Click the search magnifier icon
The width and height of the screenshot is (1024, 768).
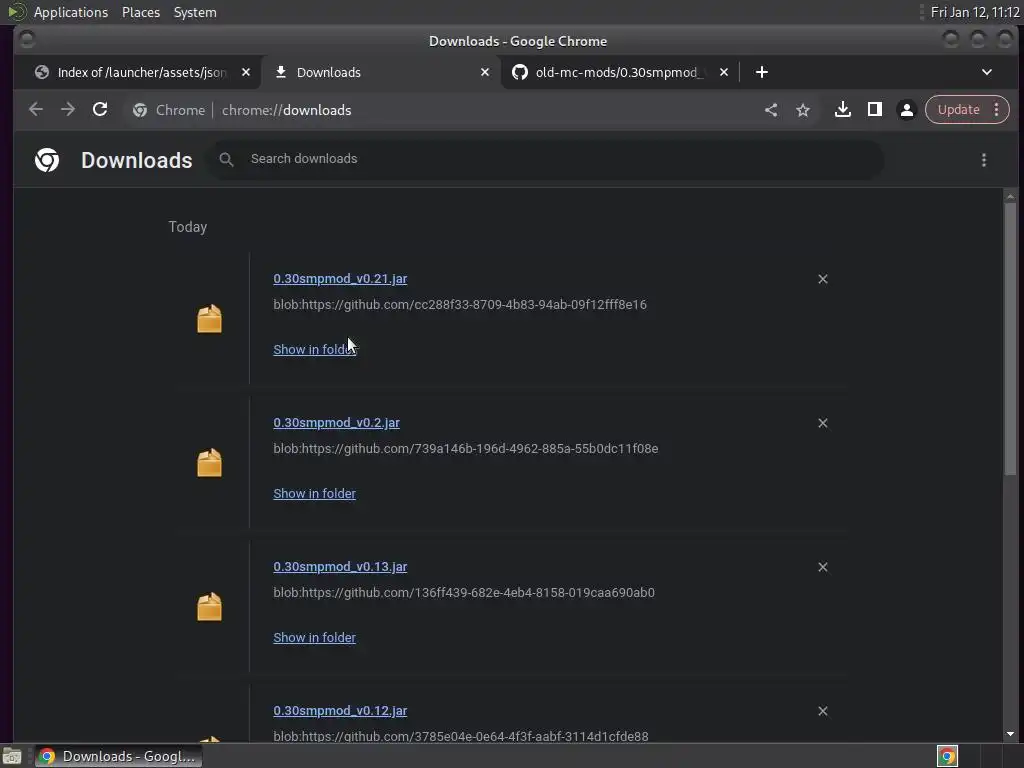[x=226, y=159]
